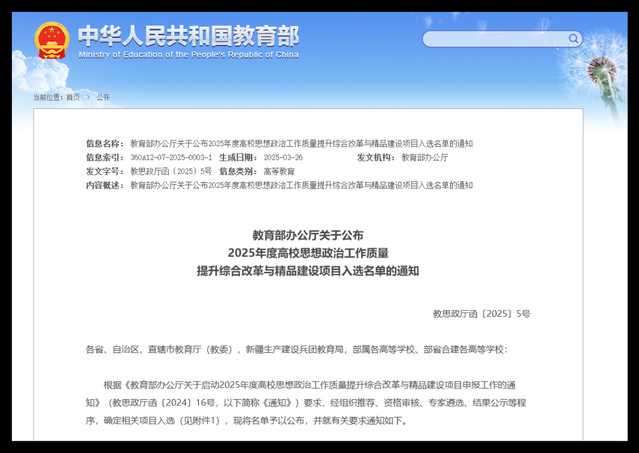639x453 pixels.
Task: Click the magnifier search icon
Action: pos(574,39)
